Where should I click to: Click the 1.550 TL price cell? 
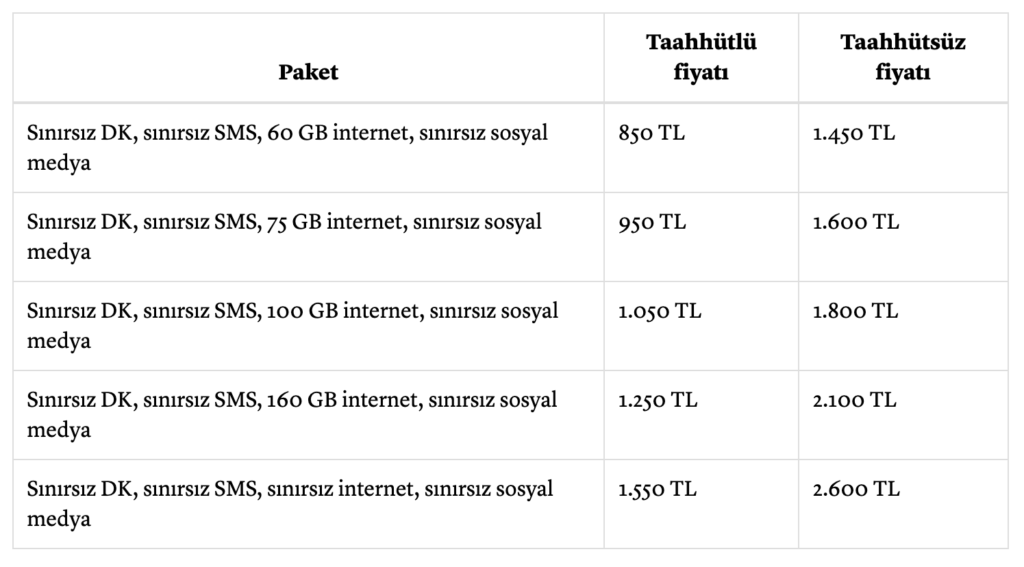[658, 489]
